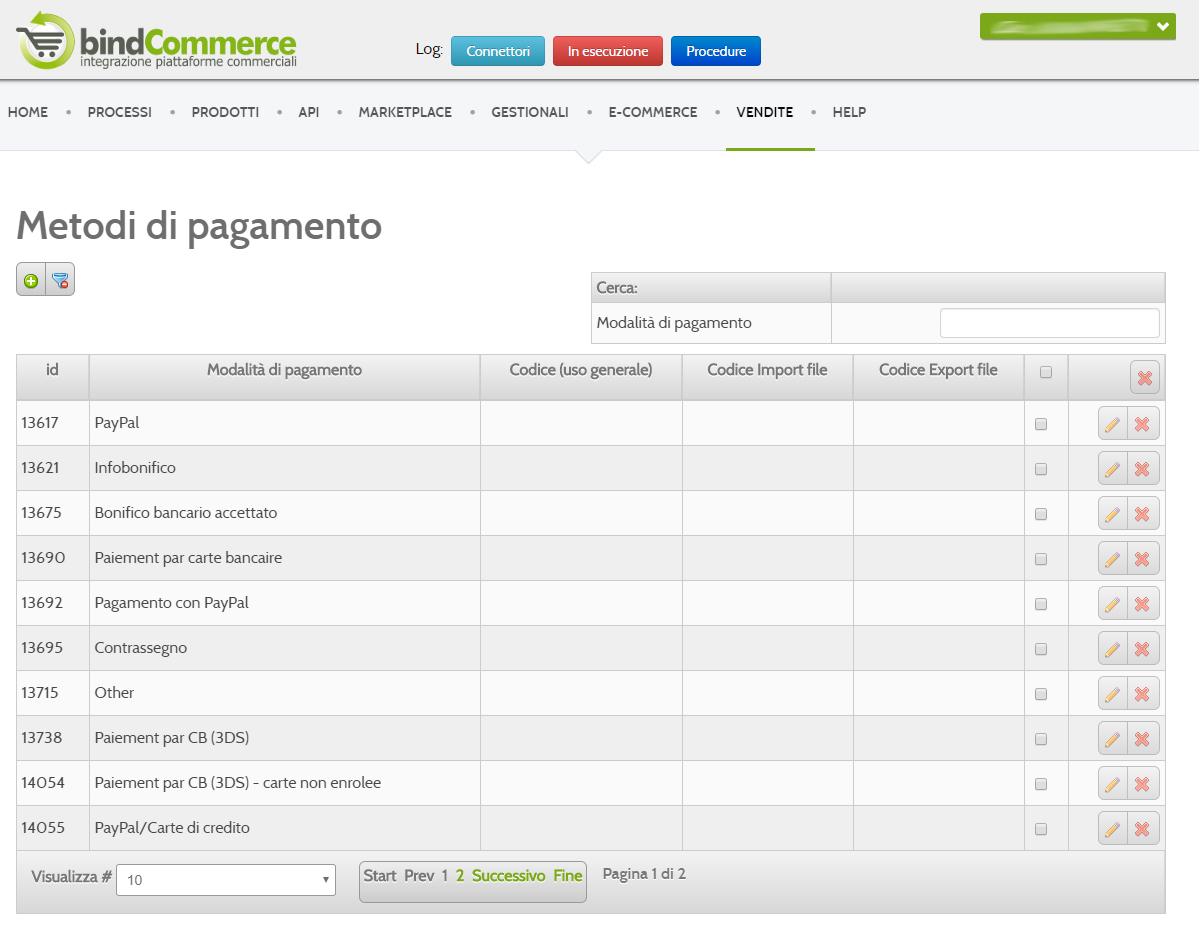Sort by id column header
1199x947 pixels.
(x=52, y=369)
